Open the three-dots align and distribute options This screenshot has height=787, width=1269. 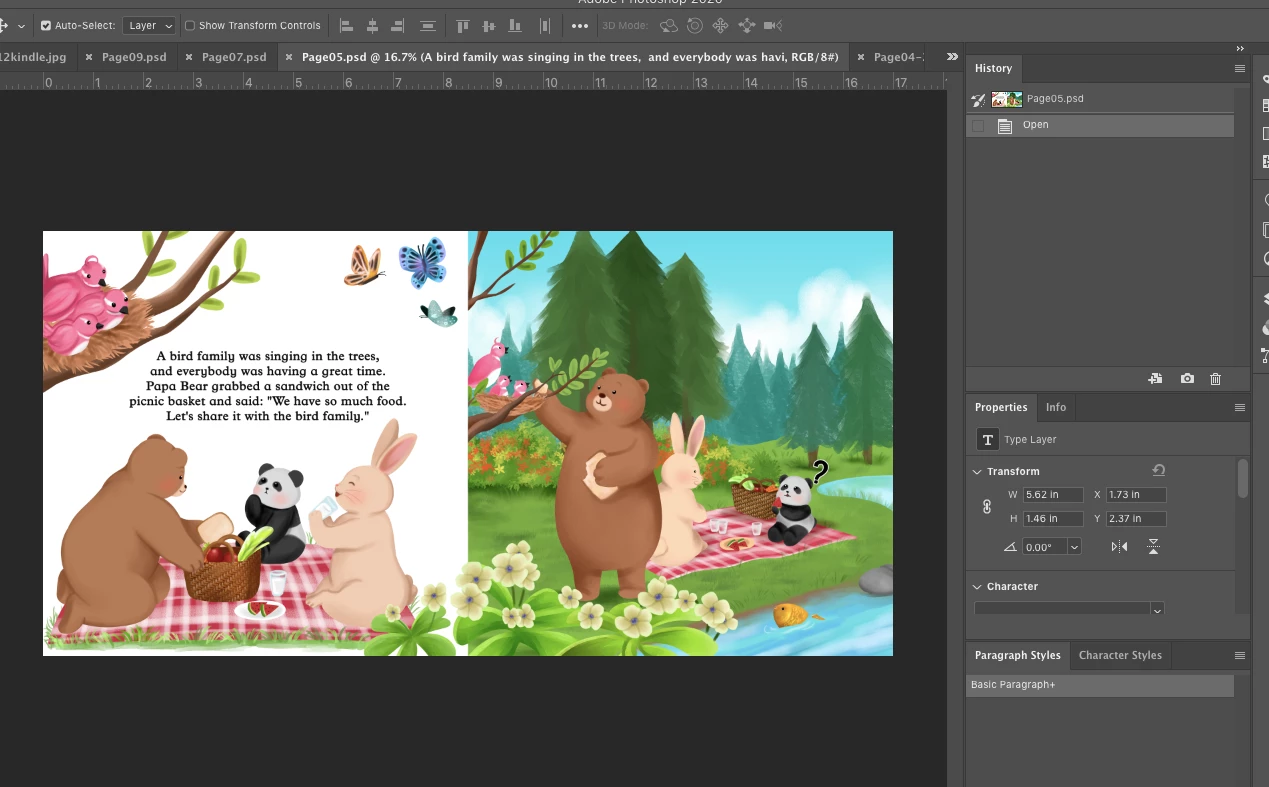(x=580, y=26)
